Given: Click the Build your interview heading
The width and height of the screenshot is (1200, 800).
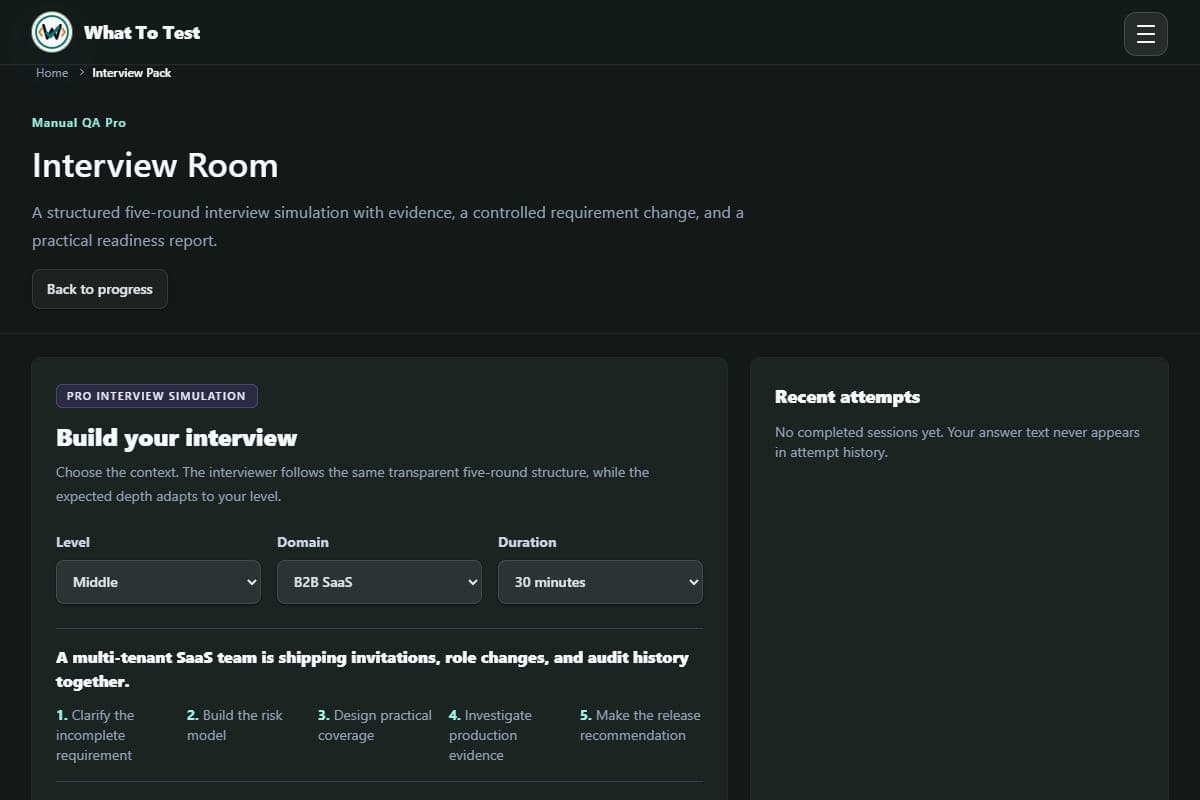Looking at the screenshot, I should [177, 438].
